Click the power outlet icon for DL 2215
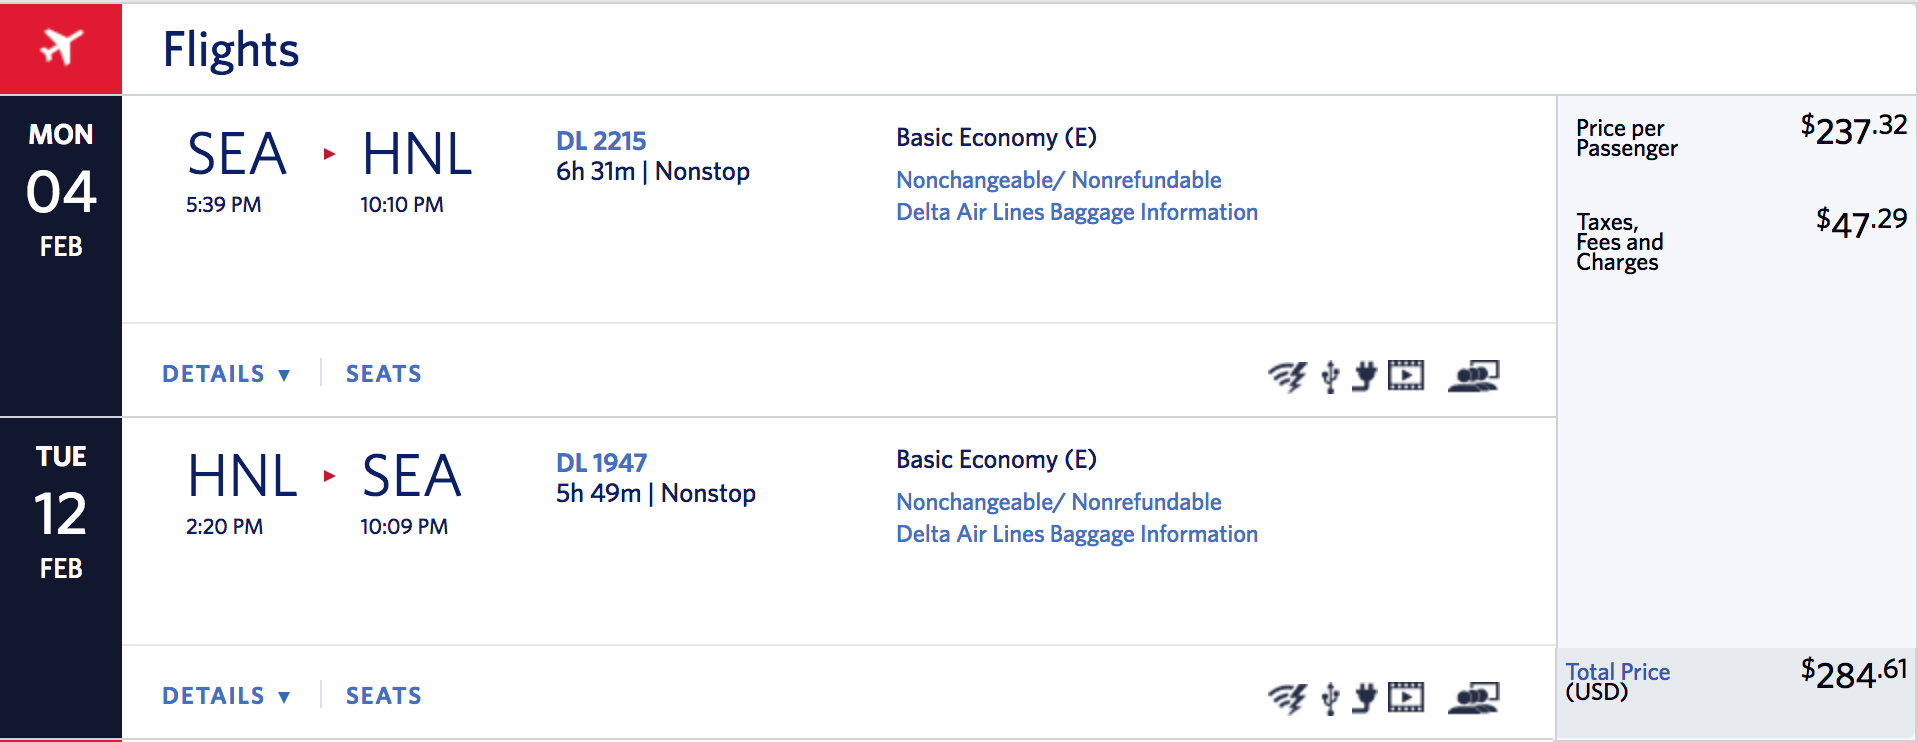1918x742 pixels. tap(1364, 376)
